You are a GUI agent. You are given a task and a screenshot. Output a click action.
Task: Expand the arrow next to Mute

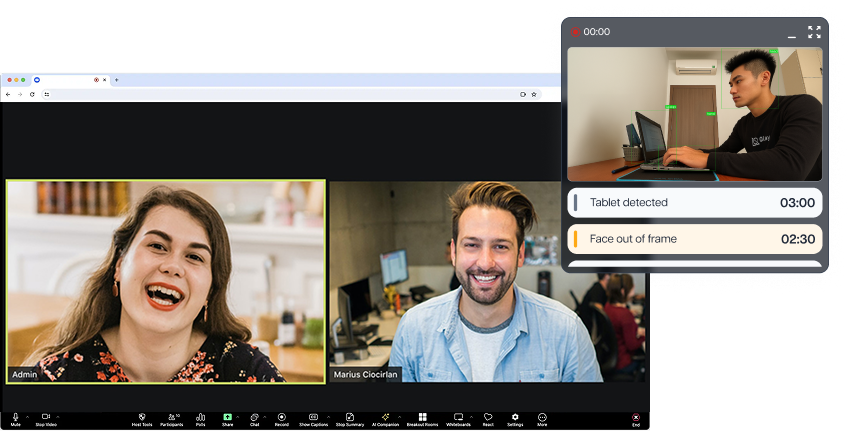point(27,416)
